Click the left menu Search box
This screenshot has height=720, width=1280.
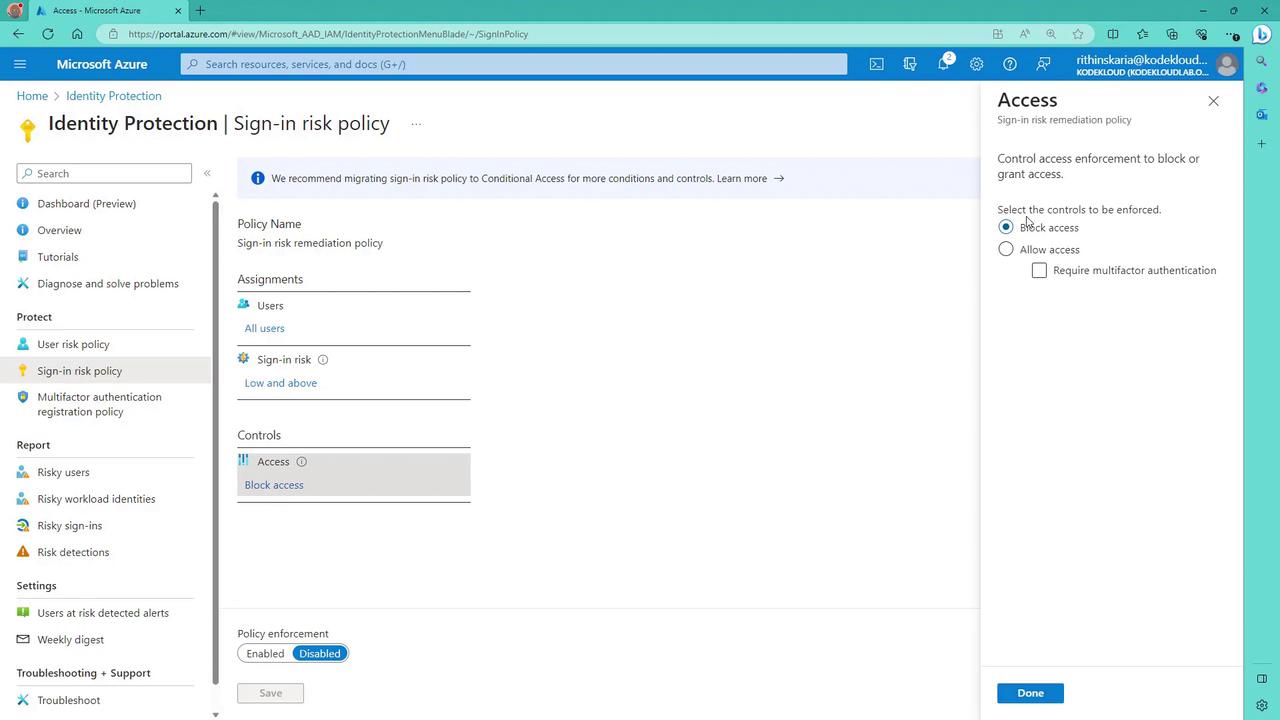(x=104, y=173)
